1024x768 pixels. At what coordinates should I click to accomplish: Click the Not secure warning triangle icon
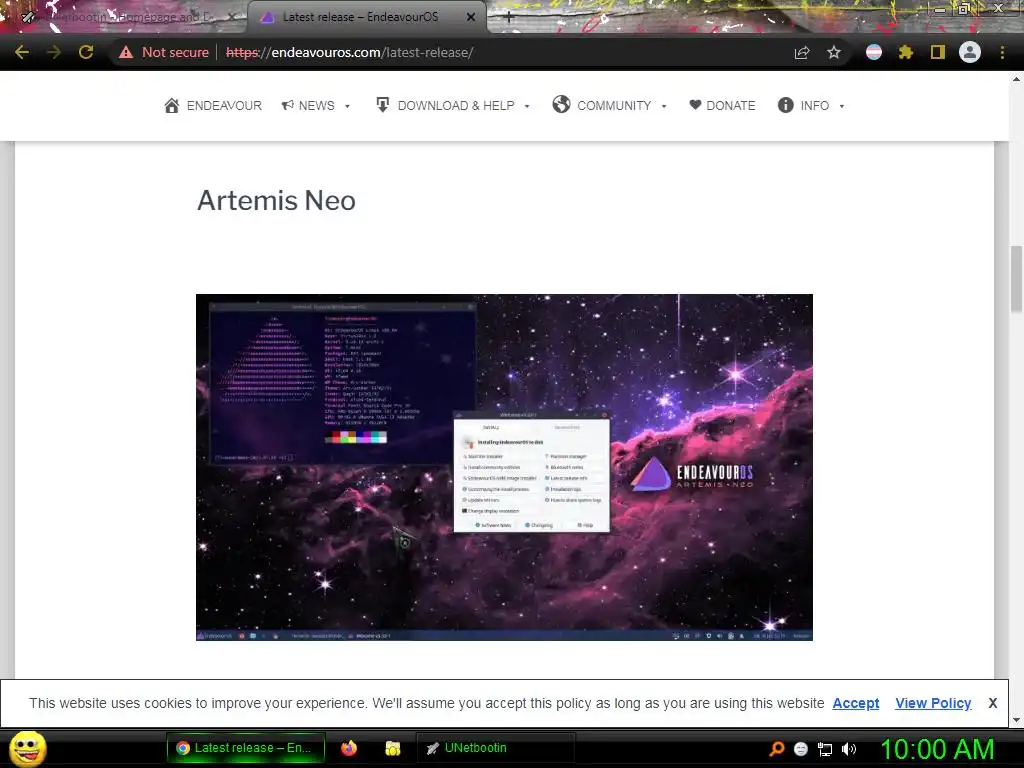click(126, 52)
